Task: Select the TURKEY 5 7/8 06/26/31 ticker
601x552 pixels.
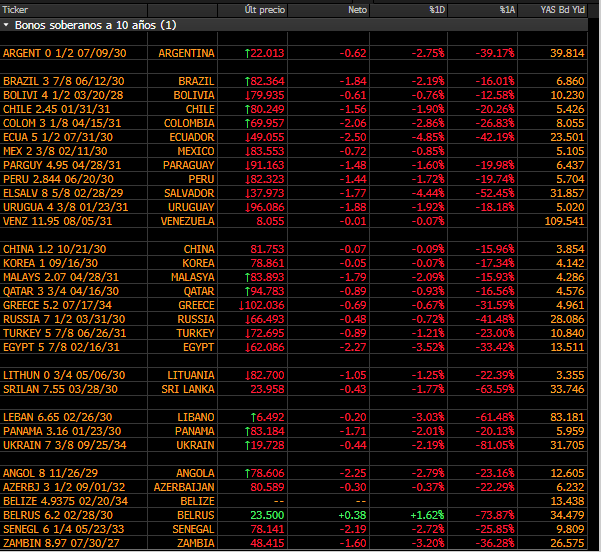Action: [x=64, y=333]
